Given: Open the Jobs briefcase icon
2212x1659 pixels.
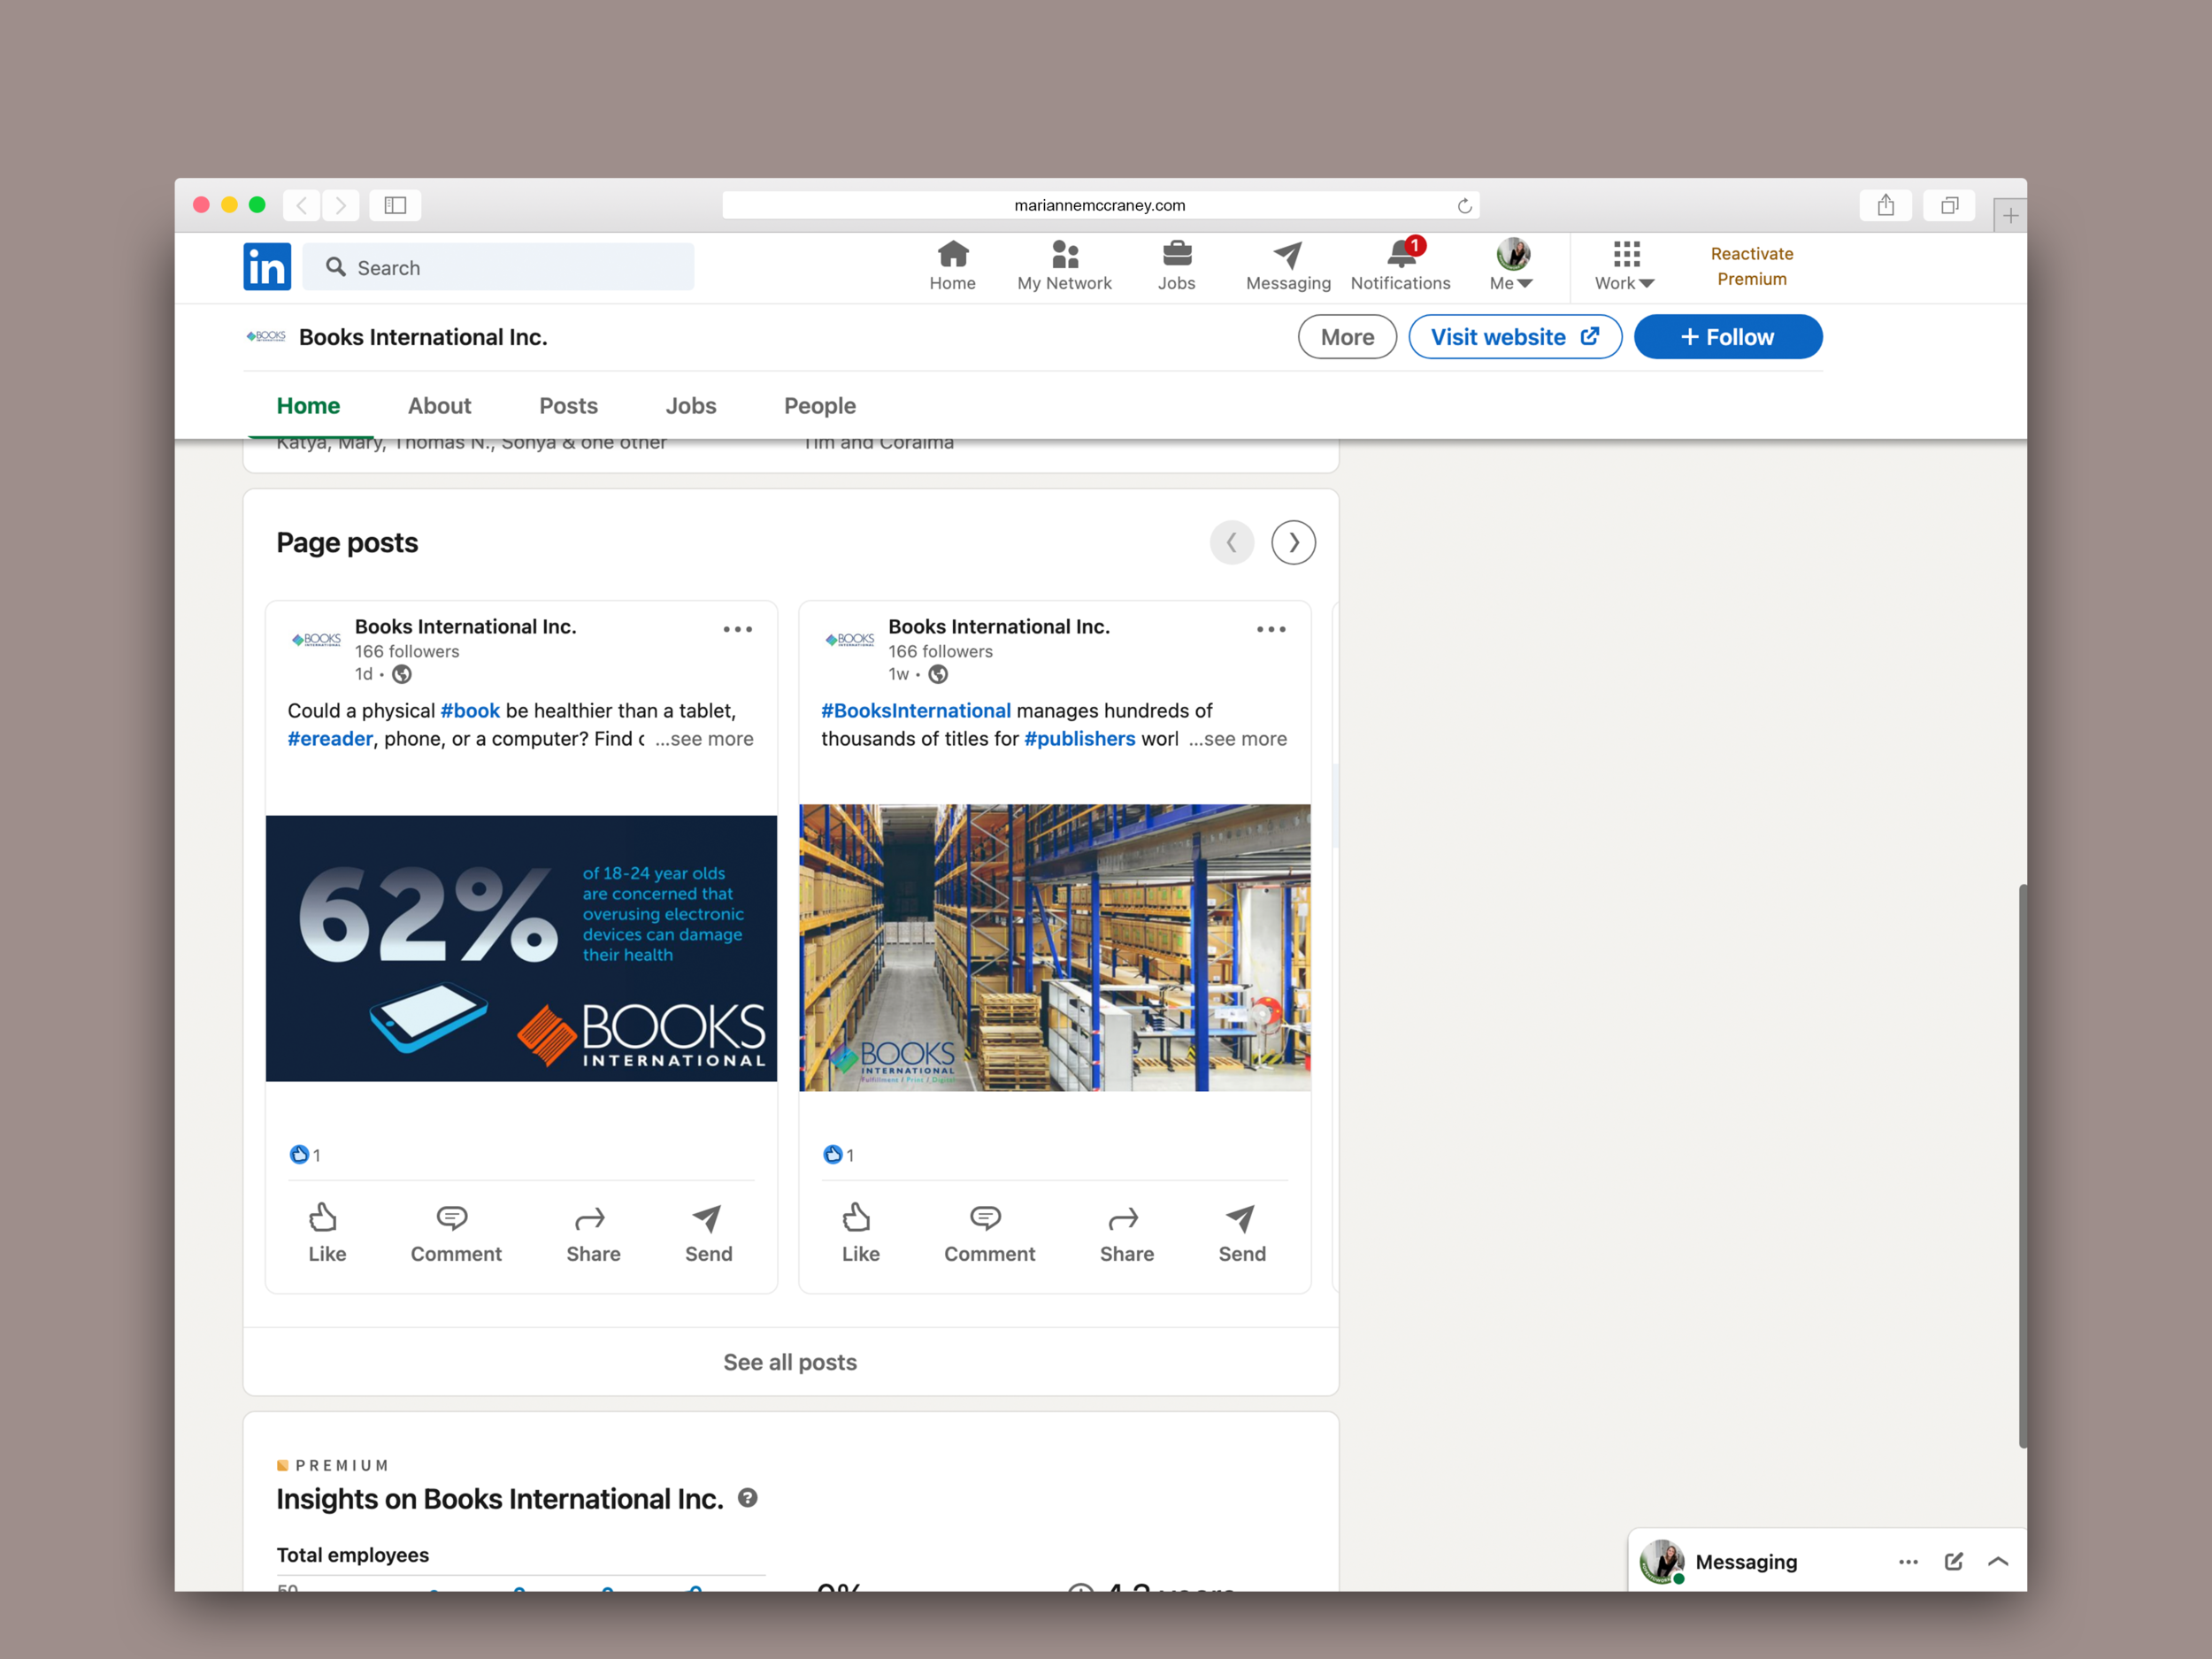Looking at the screenshot, I should [1177, 266].
